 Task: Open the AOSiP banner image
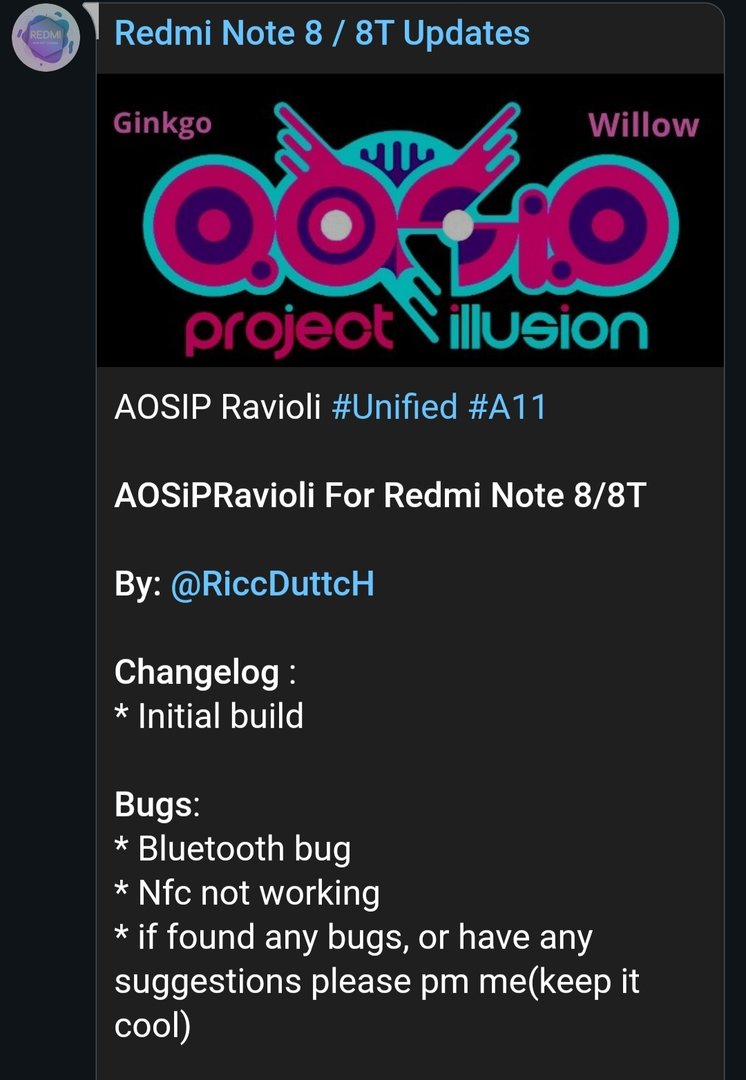coord(410,220)
